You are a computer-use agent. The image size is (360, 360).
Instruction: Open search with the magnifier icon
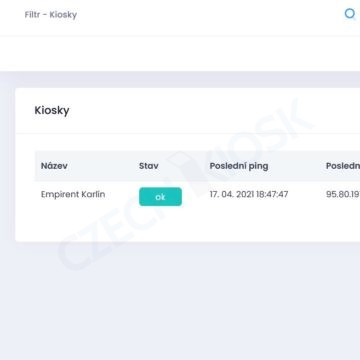pyautogui.click(x=350, y=14)
